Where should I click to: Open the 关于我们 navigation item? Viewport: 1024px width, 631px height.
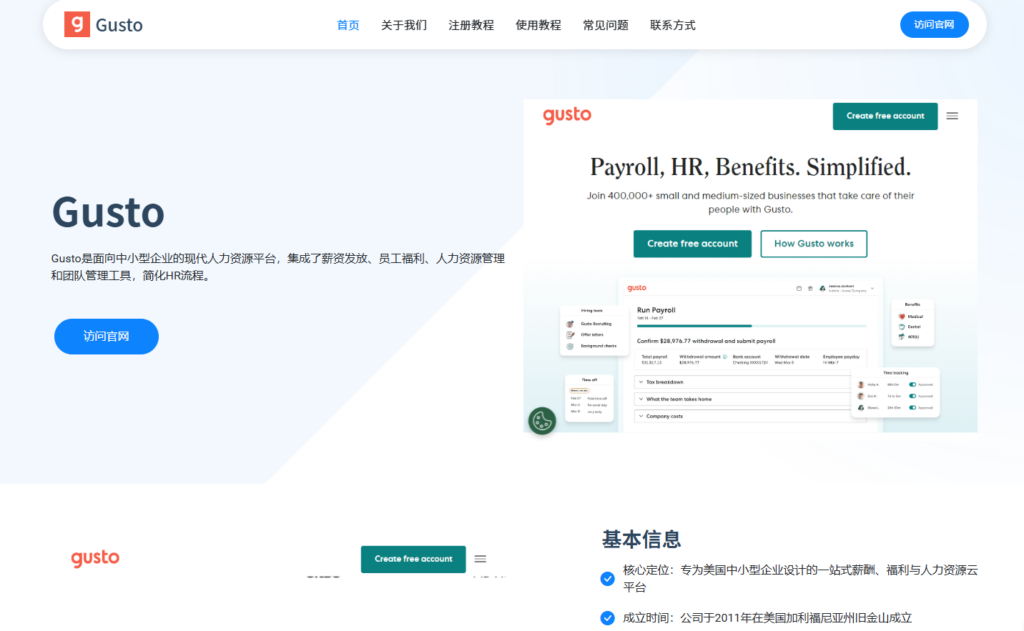pos(403,25)
